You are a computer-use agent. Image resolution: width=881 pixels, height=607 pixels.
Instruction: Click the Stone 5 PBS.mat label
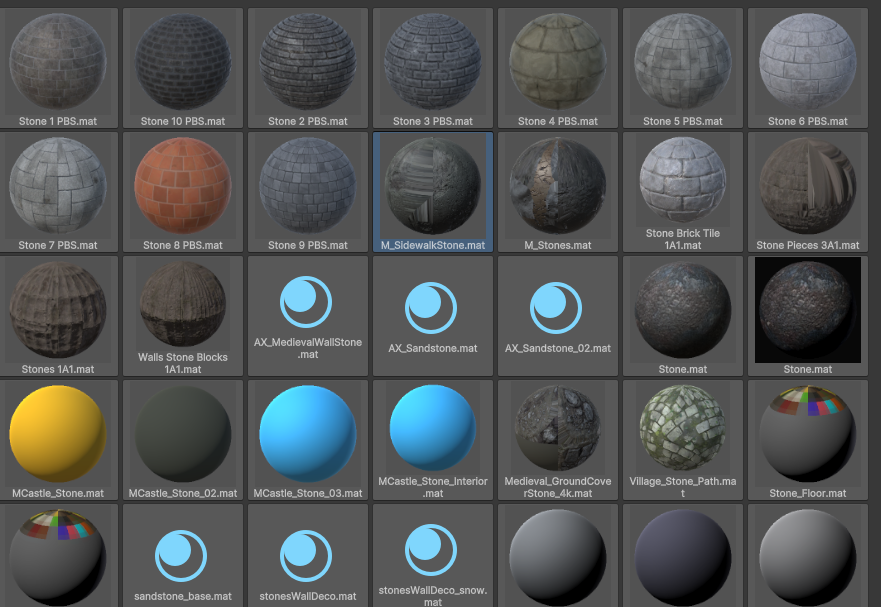click(683, 121)
